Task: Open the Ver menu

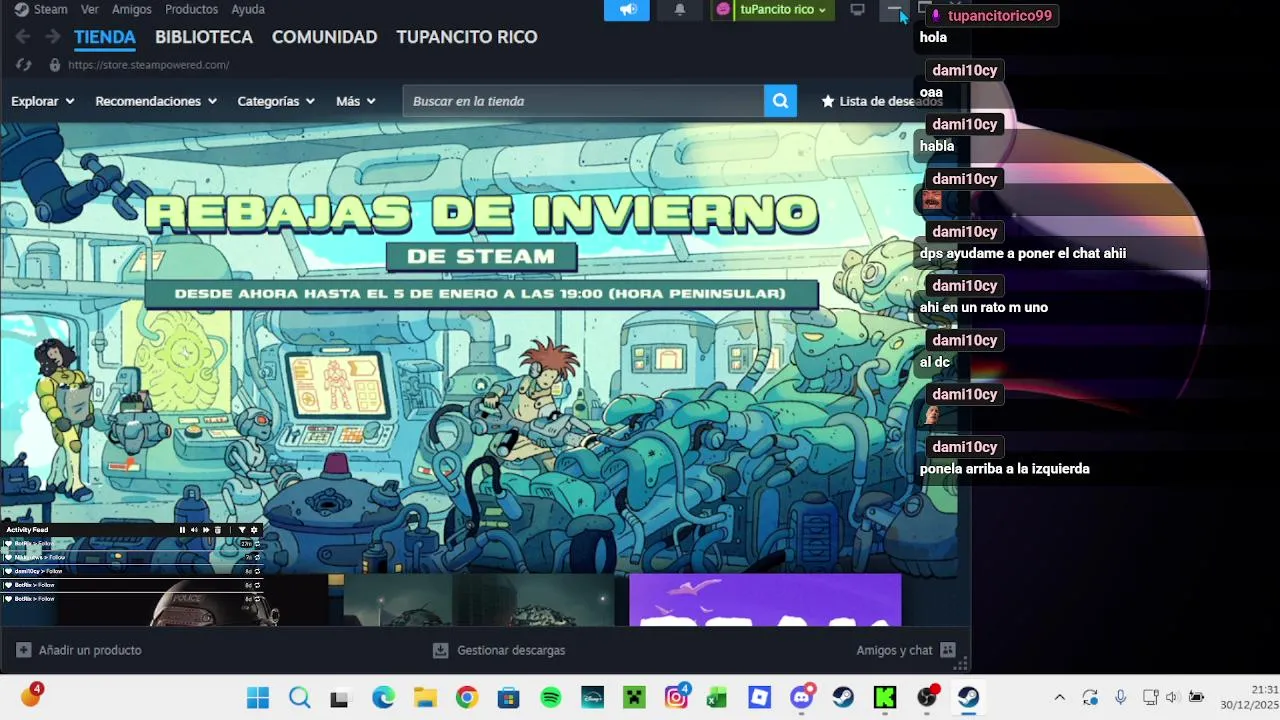Action: pyautogui.click(x=90, y=9)
